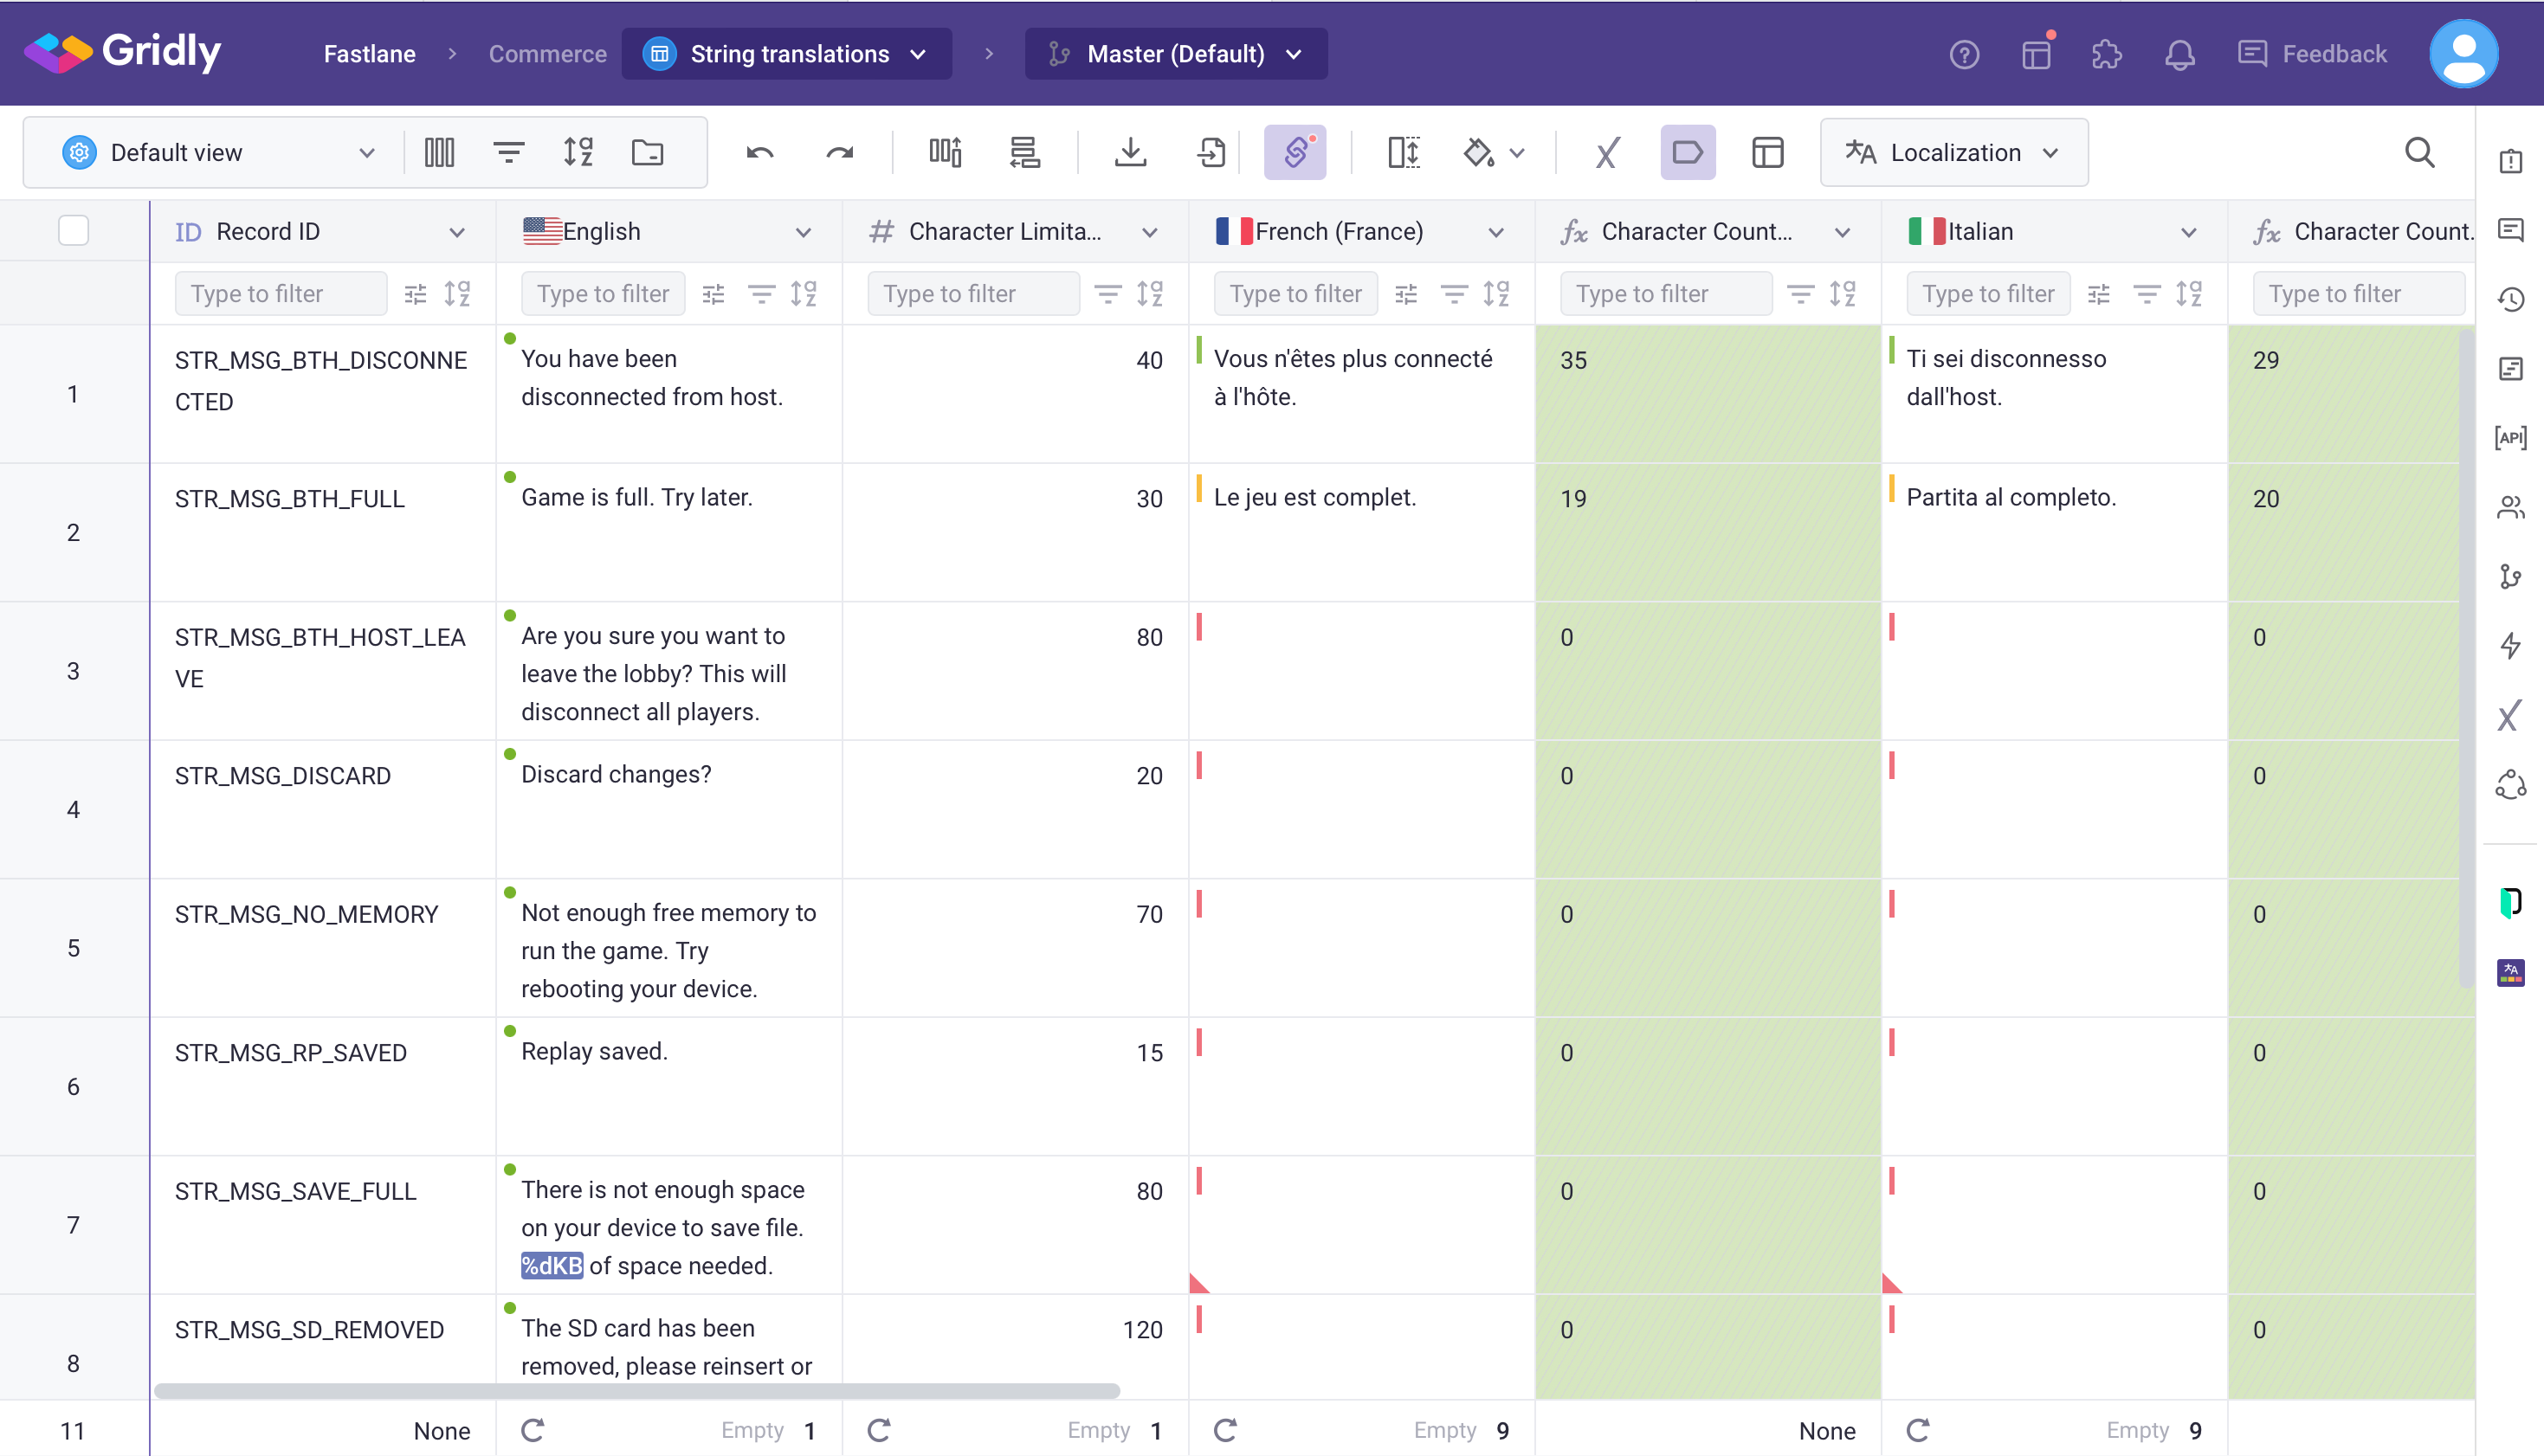The image size is (2544, 1456).
Task: Open the API sidebar icon
Action: click(2510, 438)
